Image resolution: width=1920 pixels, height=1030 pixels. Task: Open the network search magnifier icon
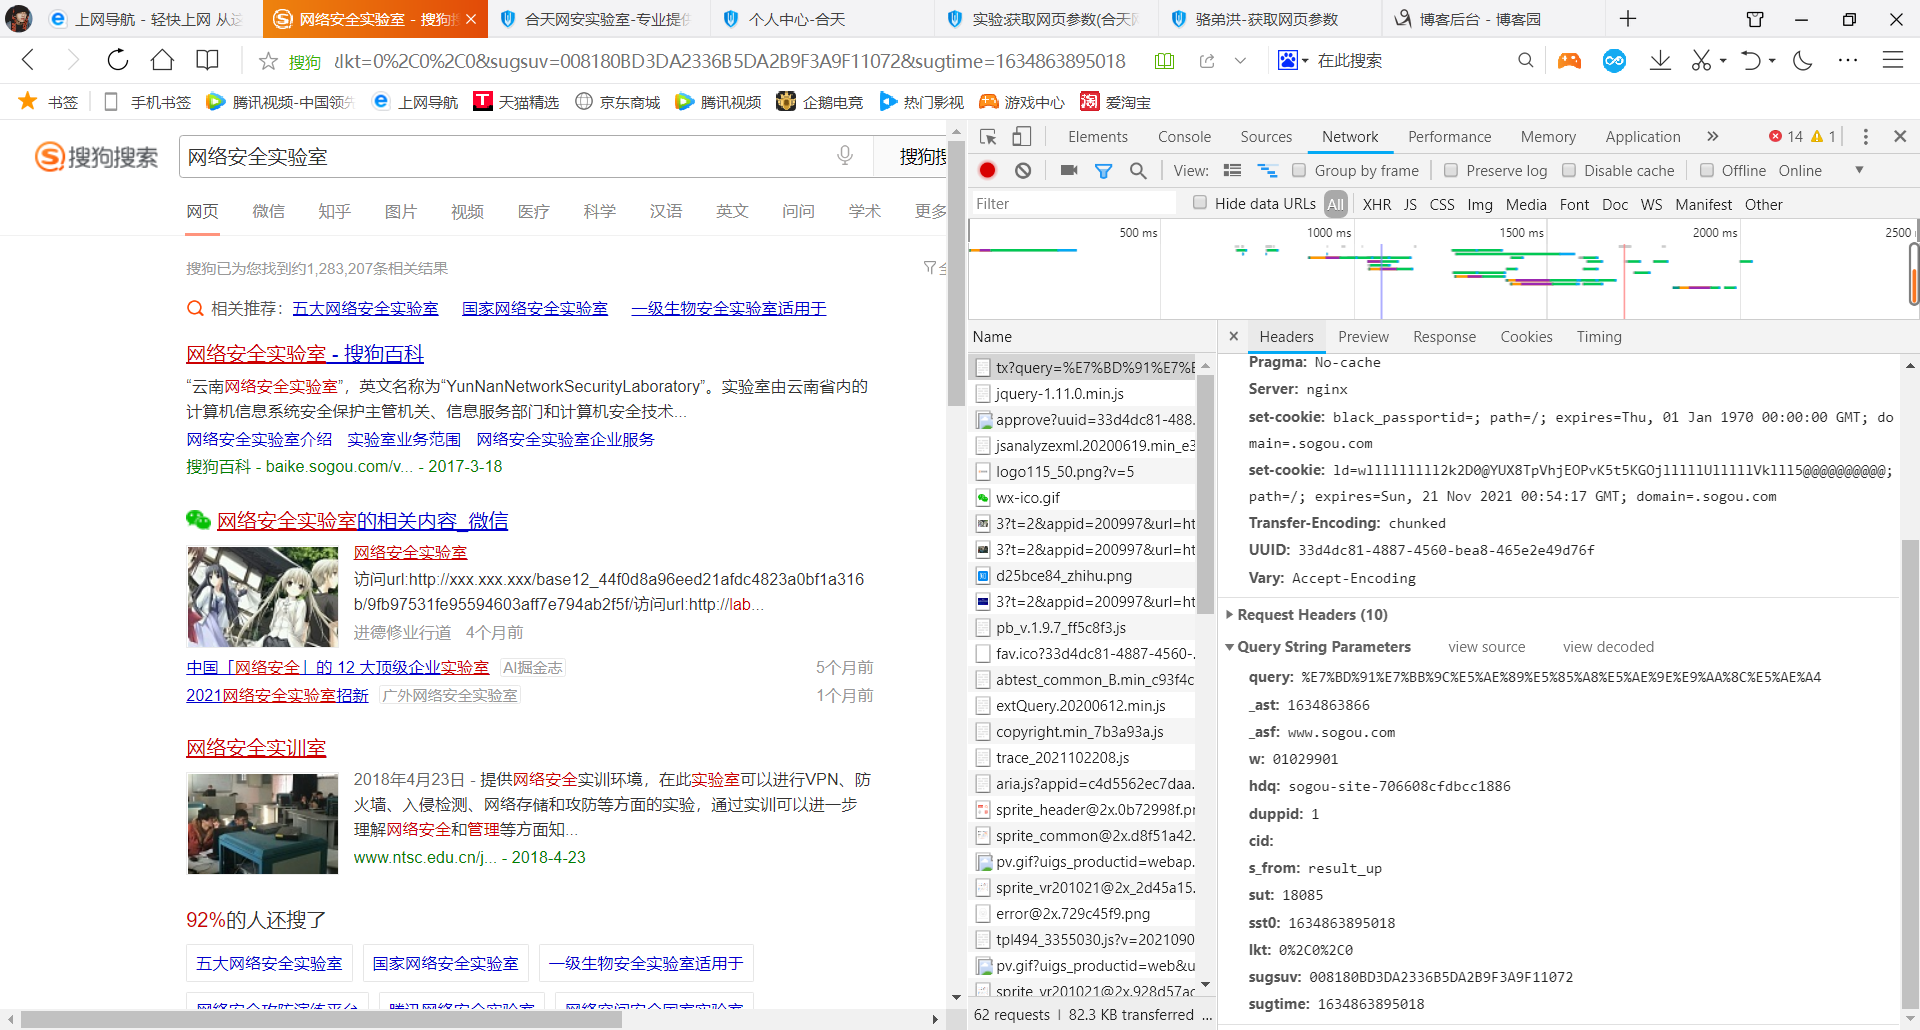(1138, 171)
